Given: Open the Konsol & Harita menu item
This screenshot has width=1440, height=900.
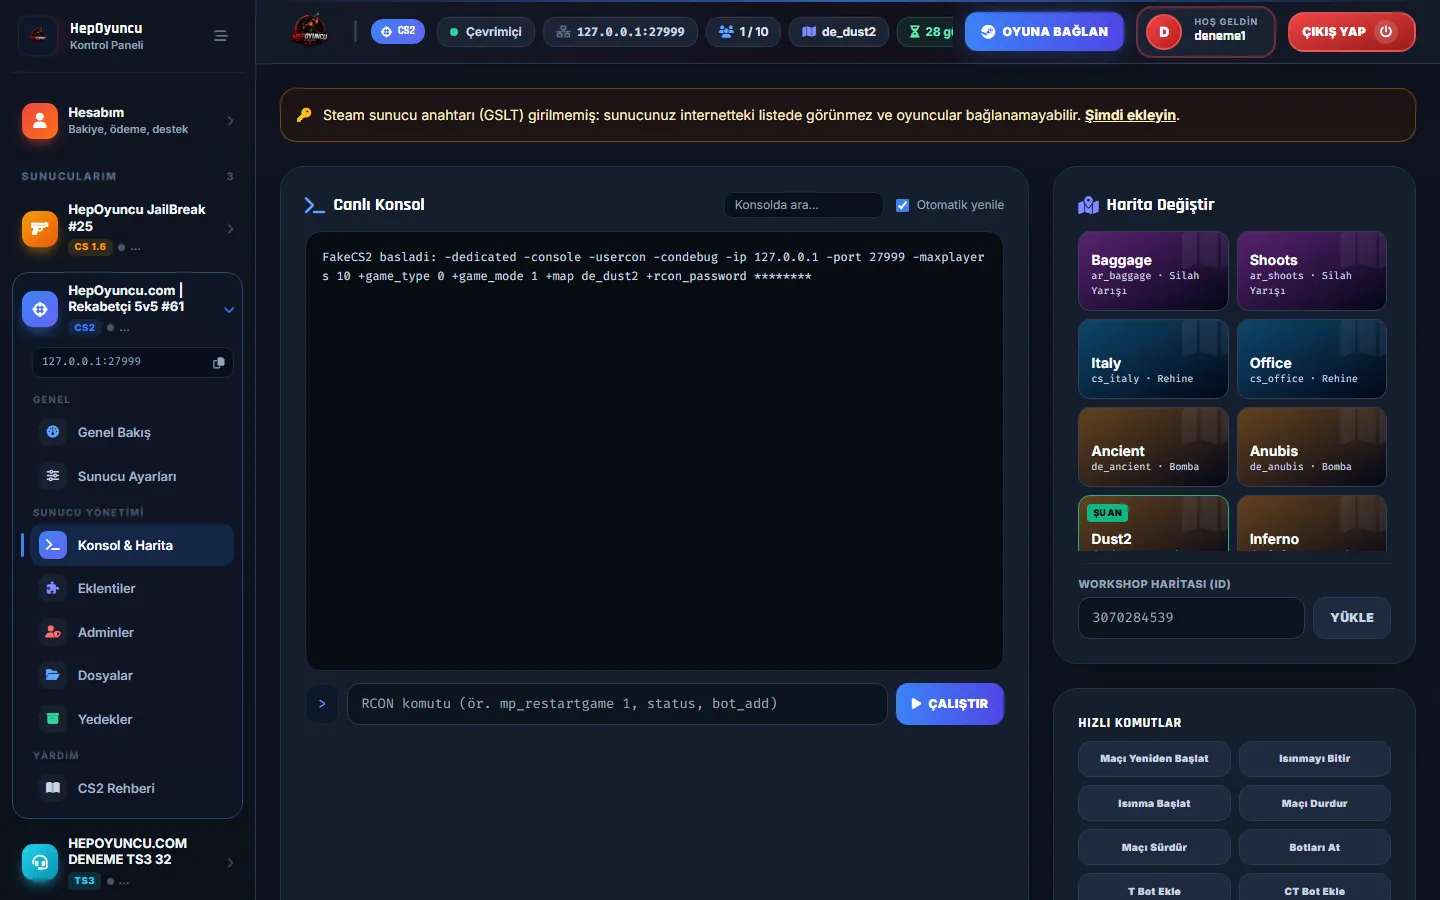Looking at the screenshot, I should pyautogui.click(x=132, y=545).
